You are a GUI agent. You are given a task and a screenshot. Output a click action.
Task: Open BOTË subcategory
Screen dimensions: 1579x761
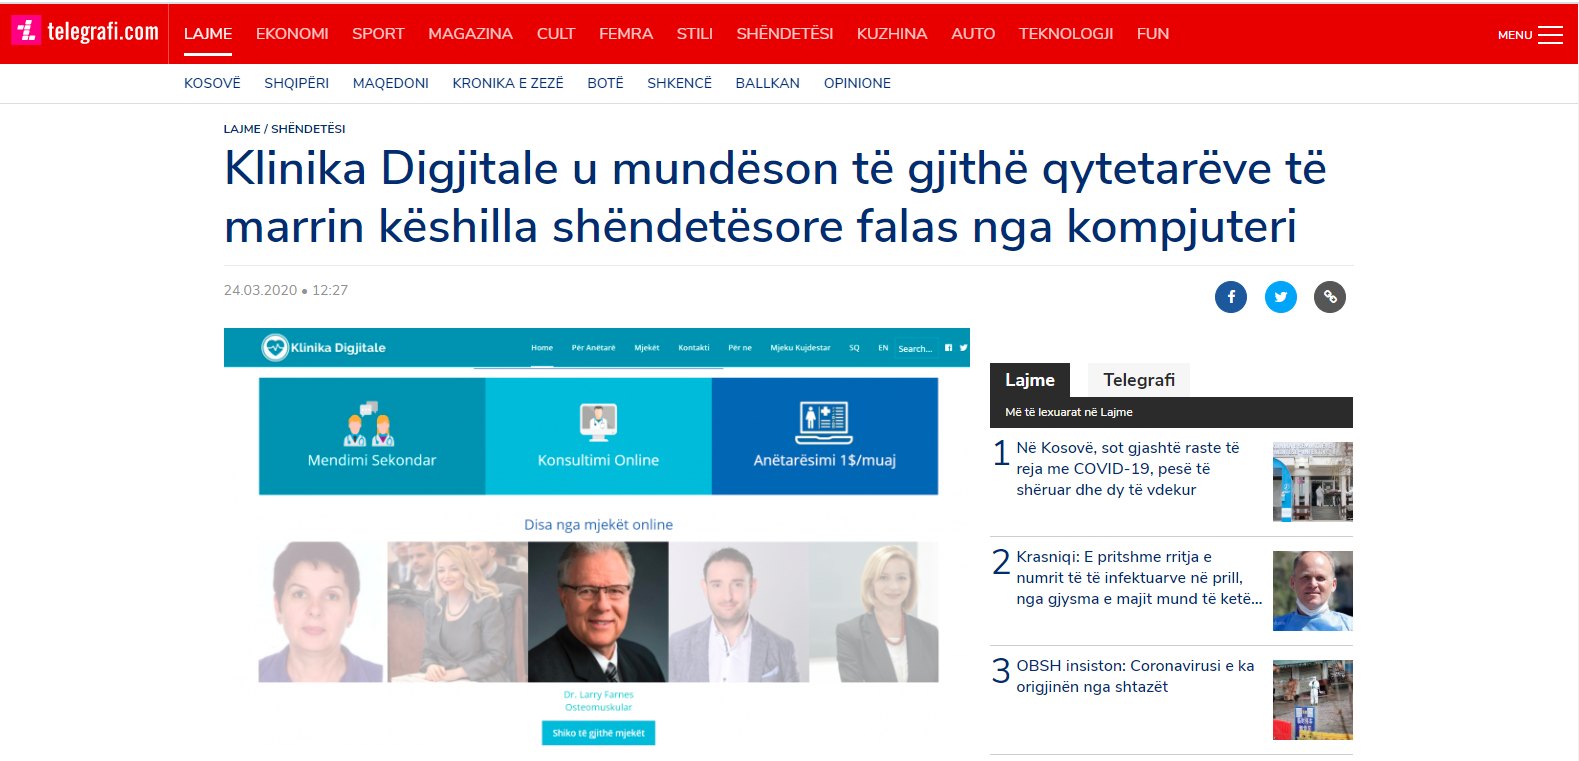click(x=605, y=83)
